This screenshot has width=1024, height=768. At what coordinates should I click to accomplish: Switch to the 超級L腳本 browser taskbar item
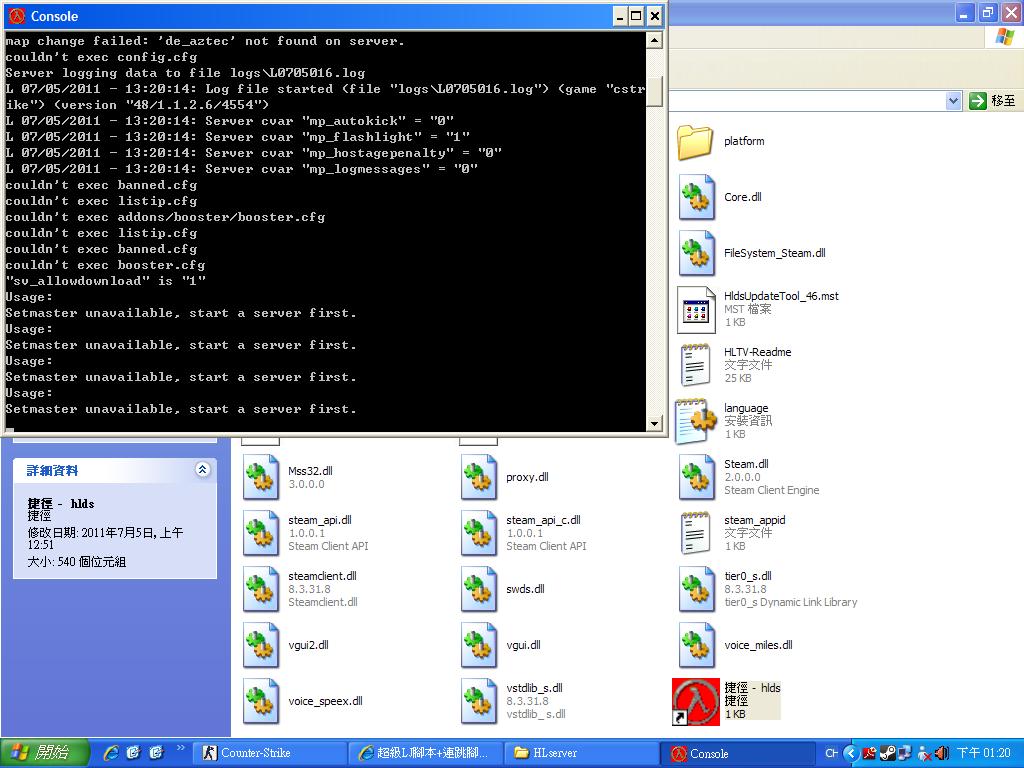tap(426, 753)
